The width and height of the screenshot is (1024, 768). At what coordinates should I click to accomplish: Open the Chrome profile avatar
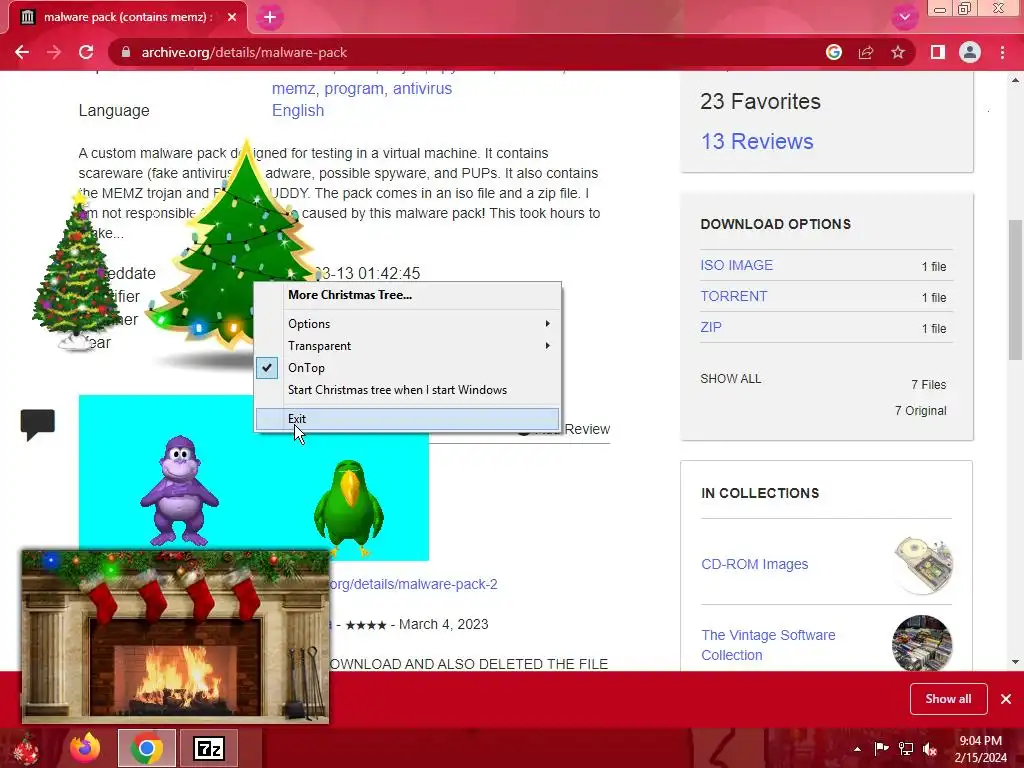(970, 52)
